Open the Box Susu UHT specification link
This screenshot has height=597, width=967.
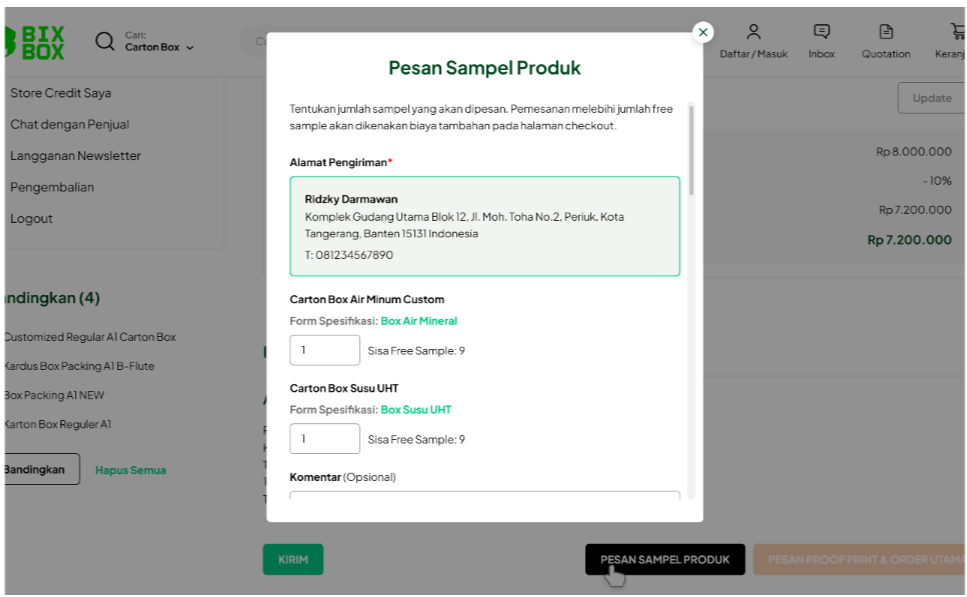415,409
